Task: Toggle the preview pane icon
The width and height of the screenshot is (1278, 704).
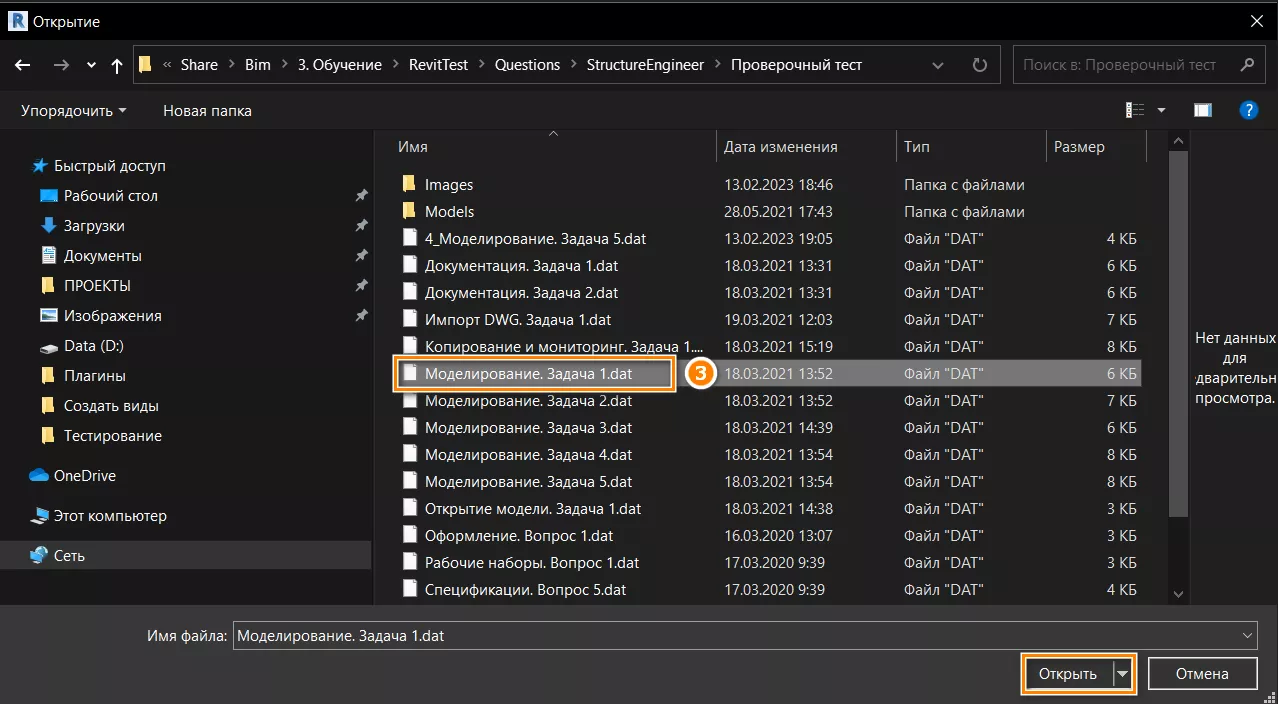Action: pos(1202,110)
